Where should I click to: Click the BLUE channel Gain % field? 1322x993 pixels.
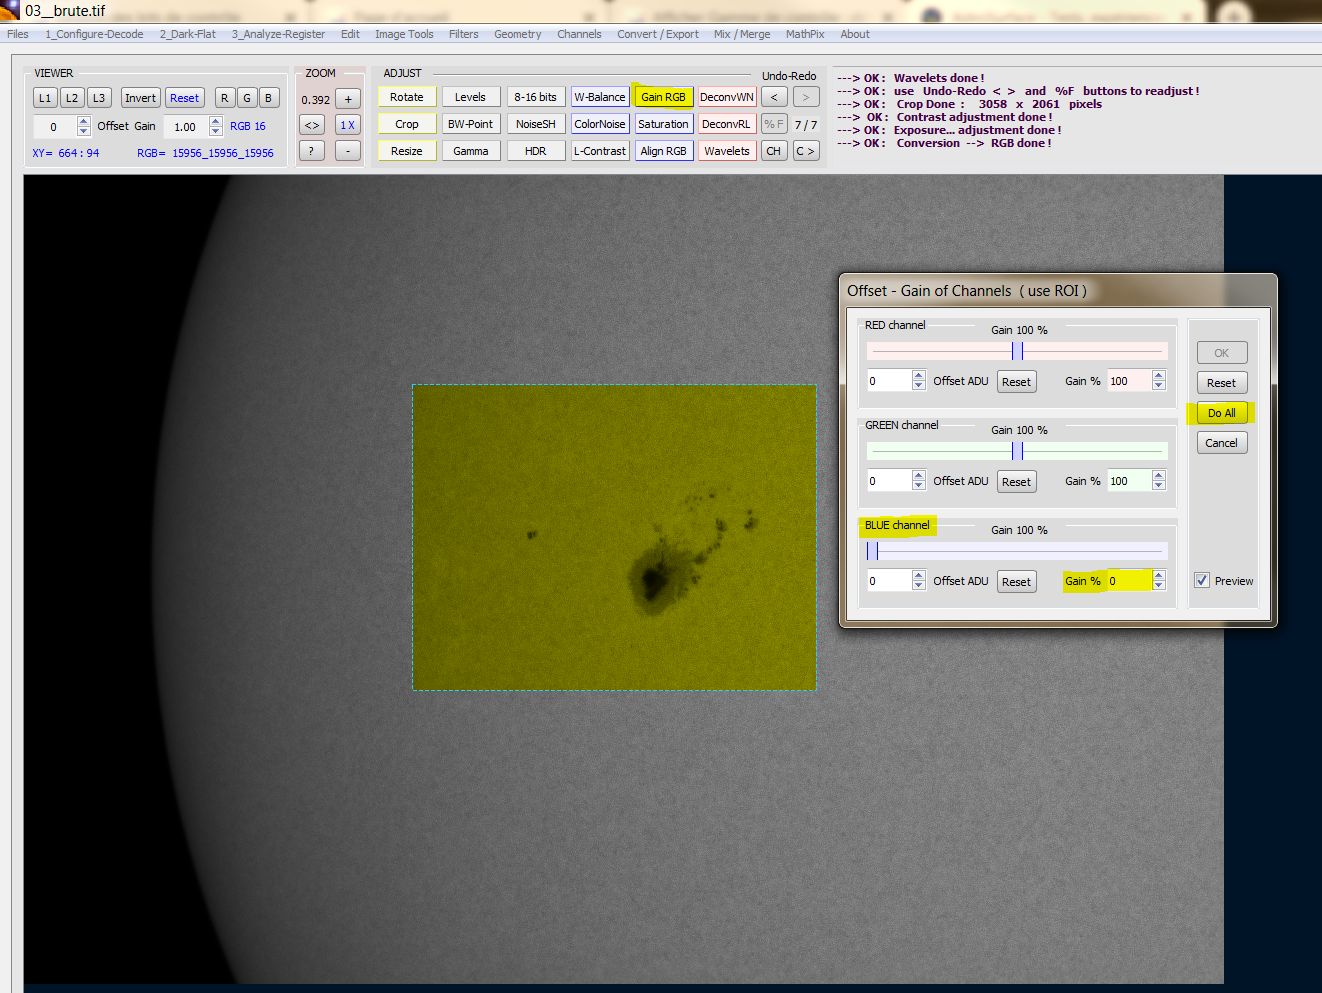pos(1129,581)
